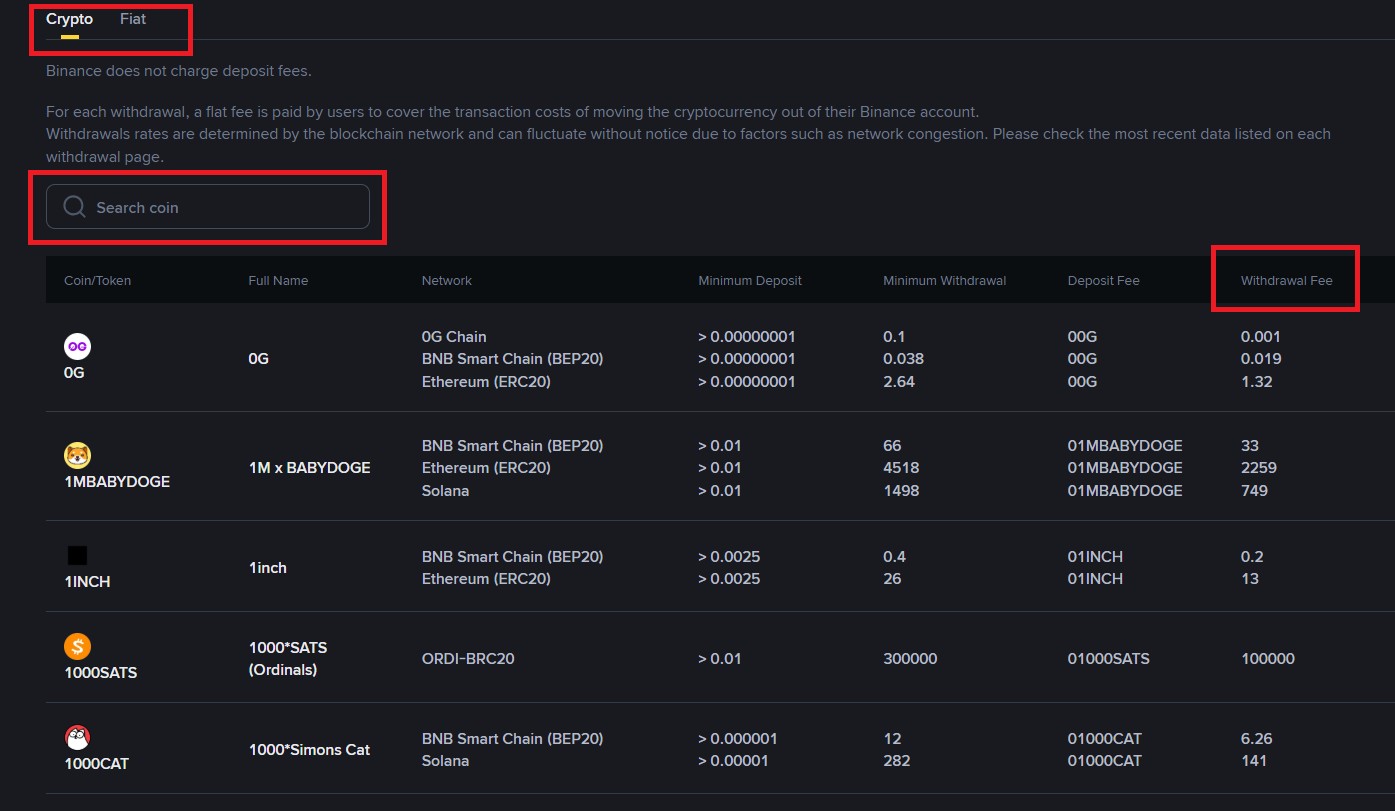
Task: Click the 1MBABYDOGE Shiba dog logo
Action: [77, 456]
